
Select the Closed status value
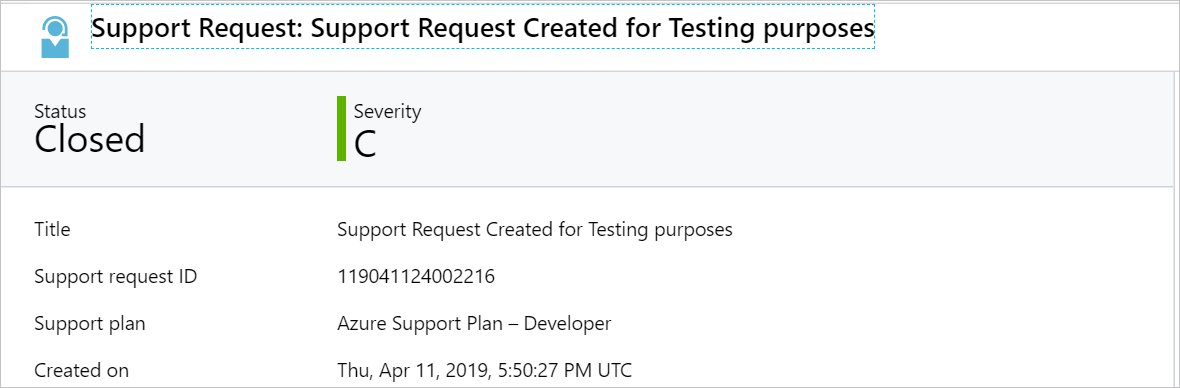pos(90,141)
